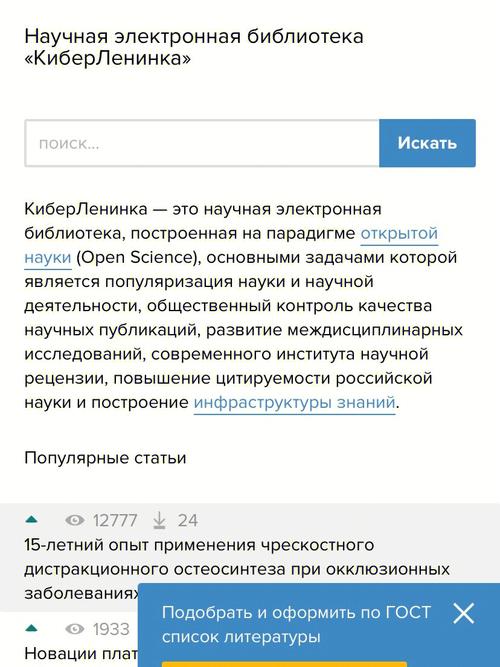Click the Искать search button
Screen dimensions: 500x667
click(x=427, y=143)
